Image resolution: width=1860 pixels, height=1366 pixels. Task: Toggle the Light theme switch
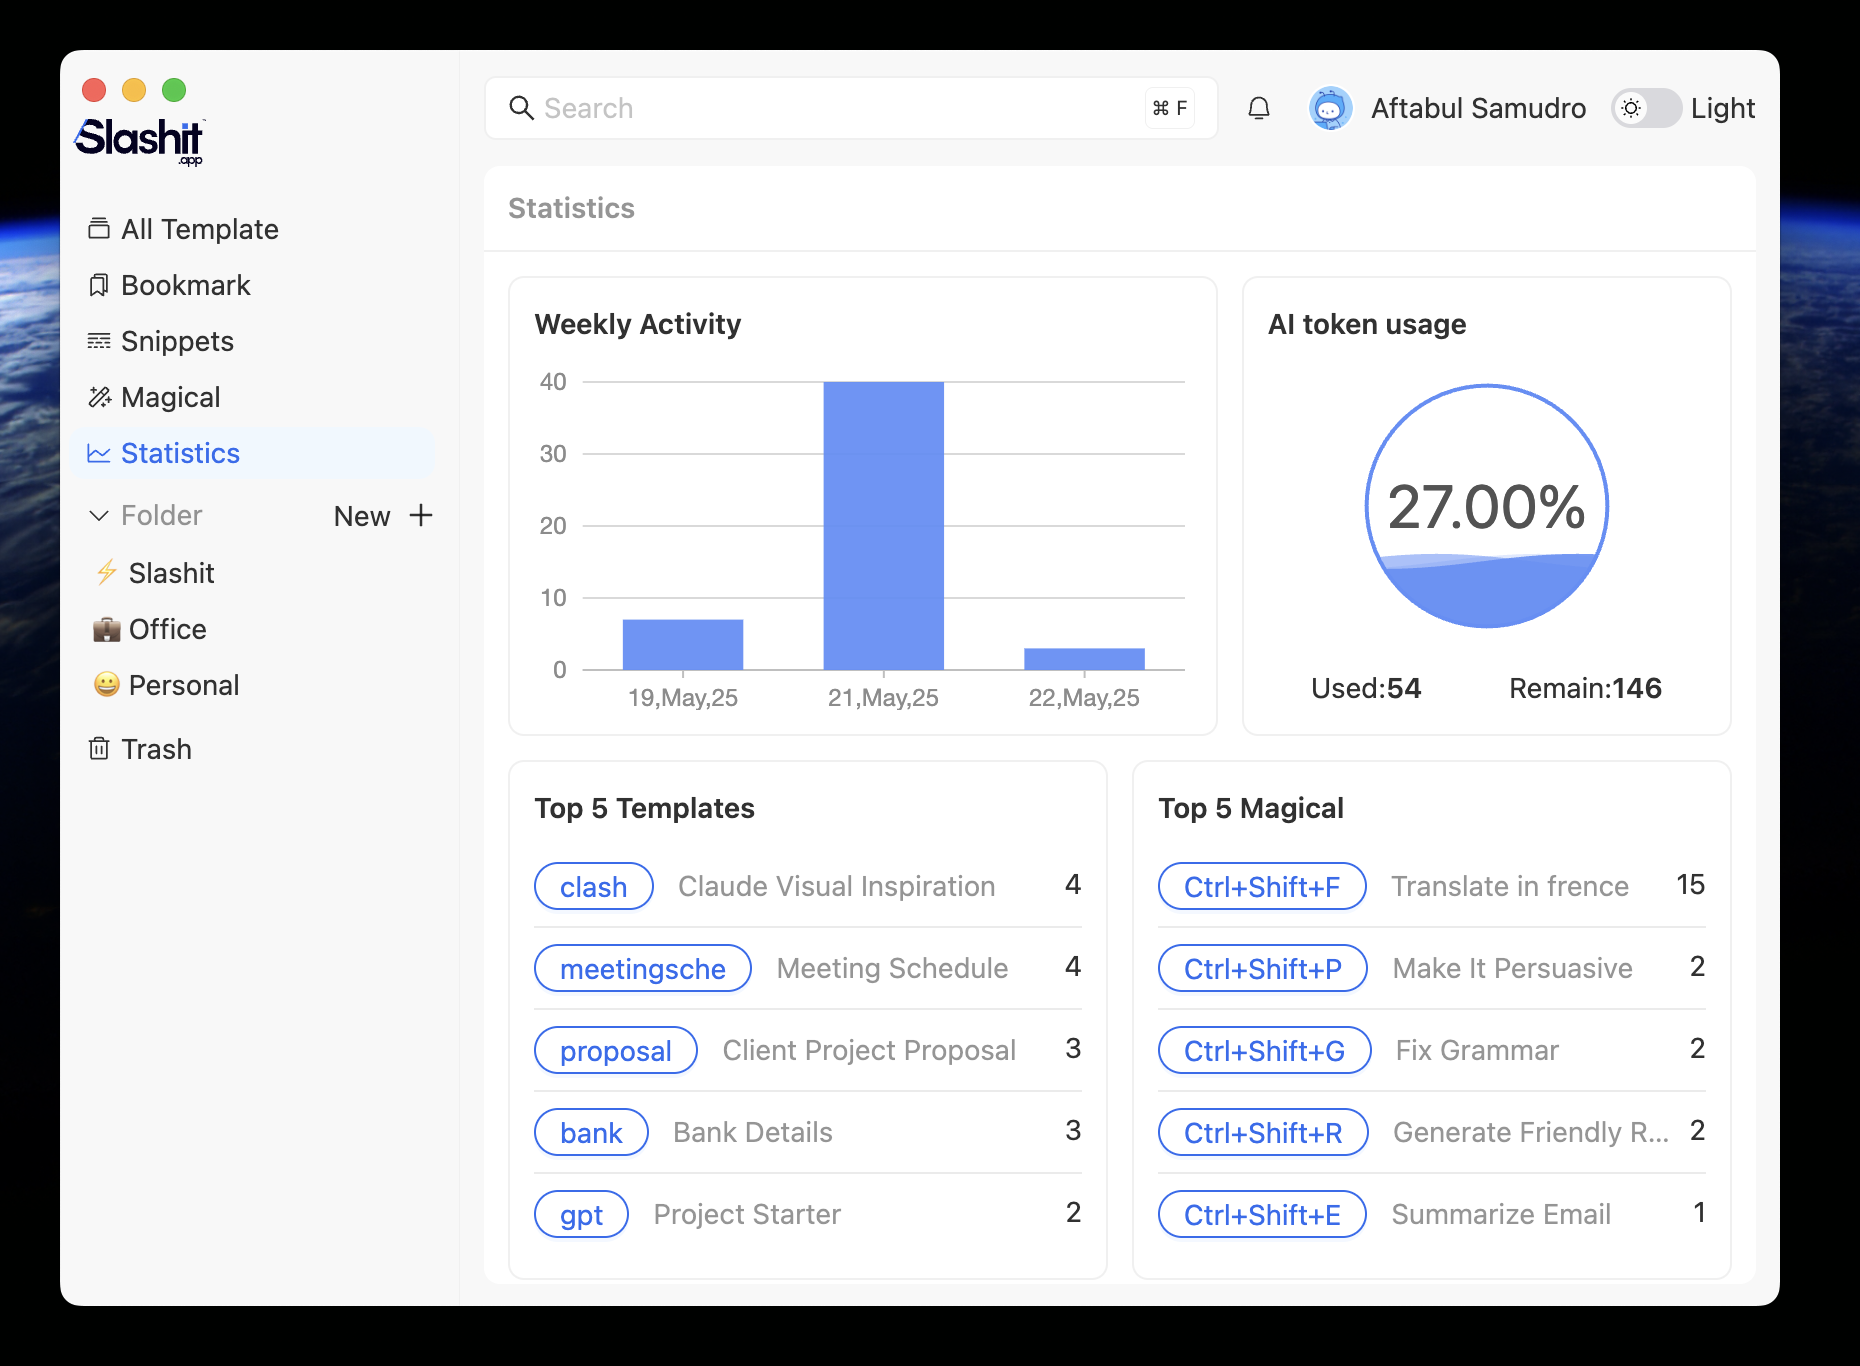1646,108
